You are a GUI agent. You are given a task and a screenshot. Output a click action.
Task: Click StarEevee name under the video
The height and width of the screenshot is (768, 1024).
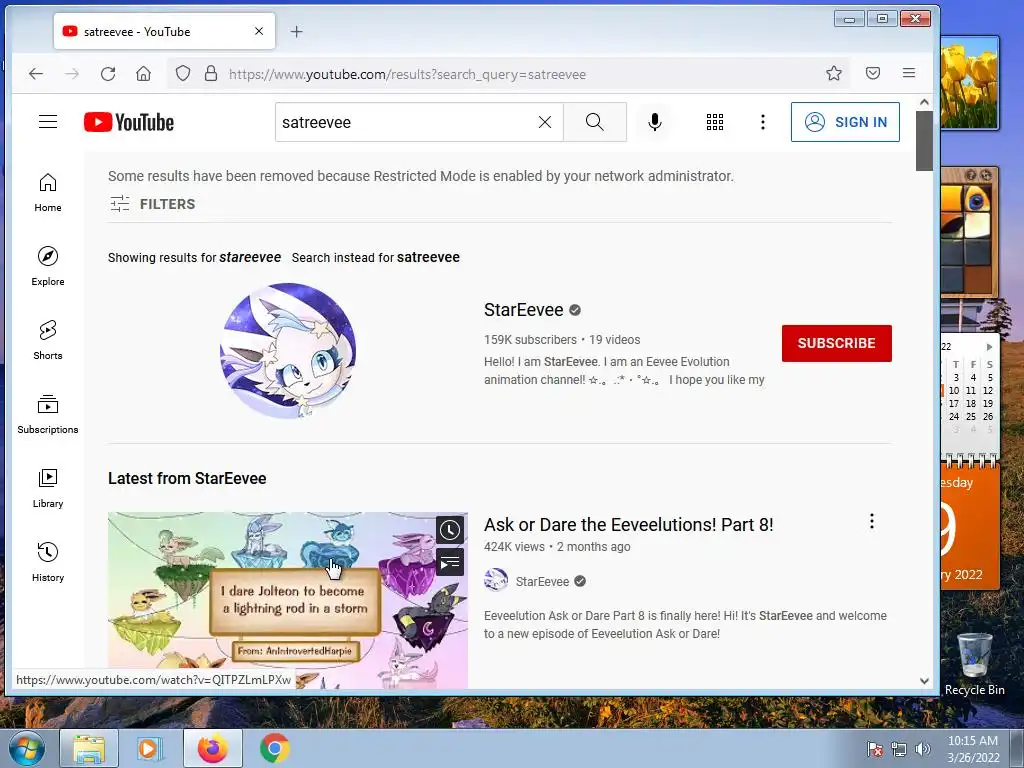[542, 581]
